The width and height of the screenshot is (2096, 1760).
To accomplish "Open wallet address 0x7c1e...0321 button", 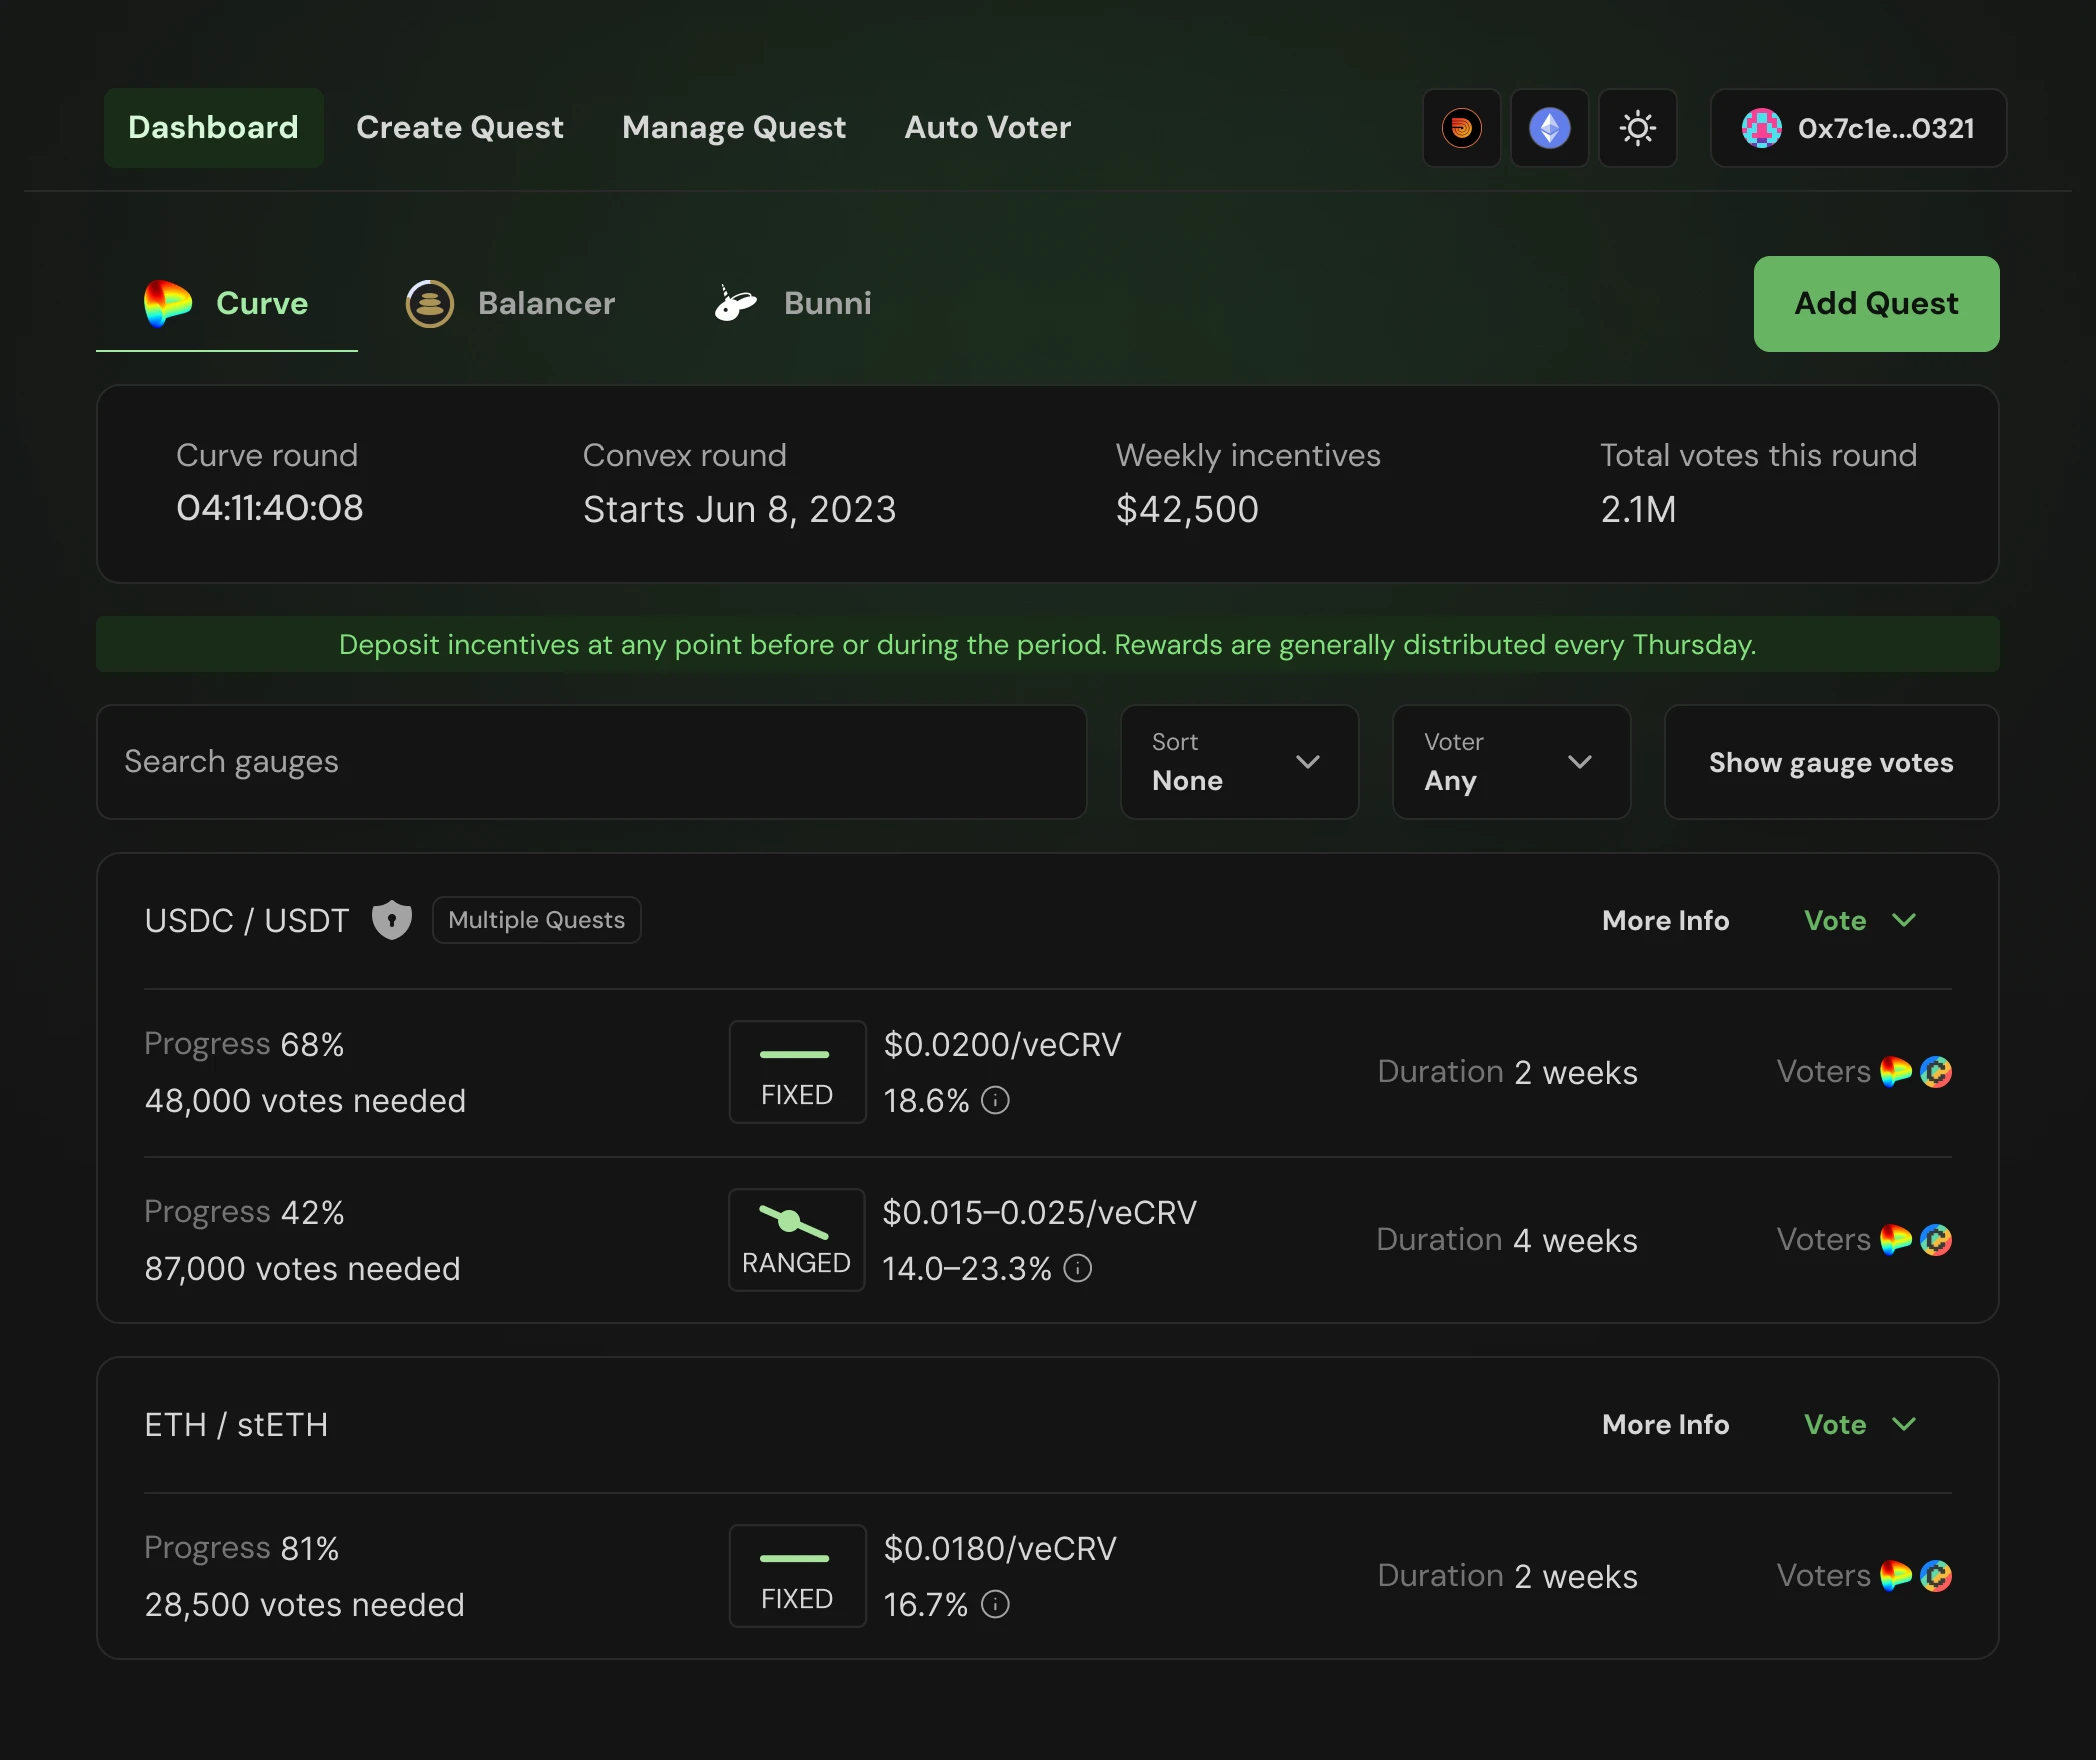I will [1858, 128].
